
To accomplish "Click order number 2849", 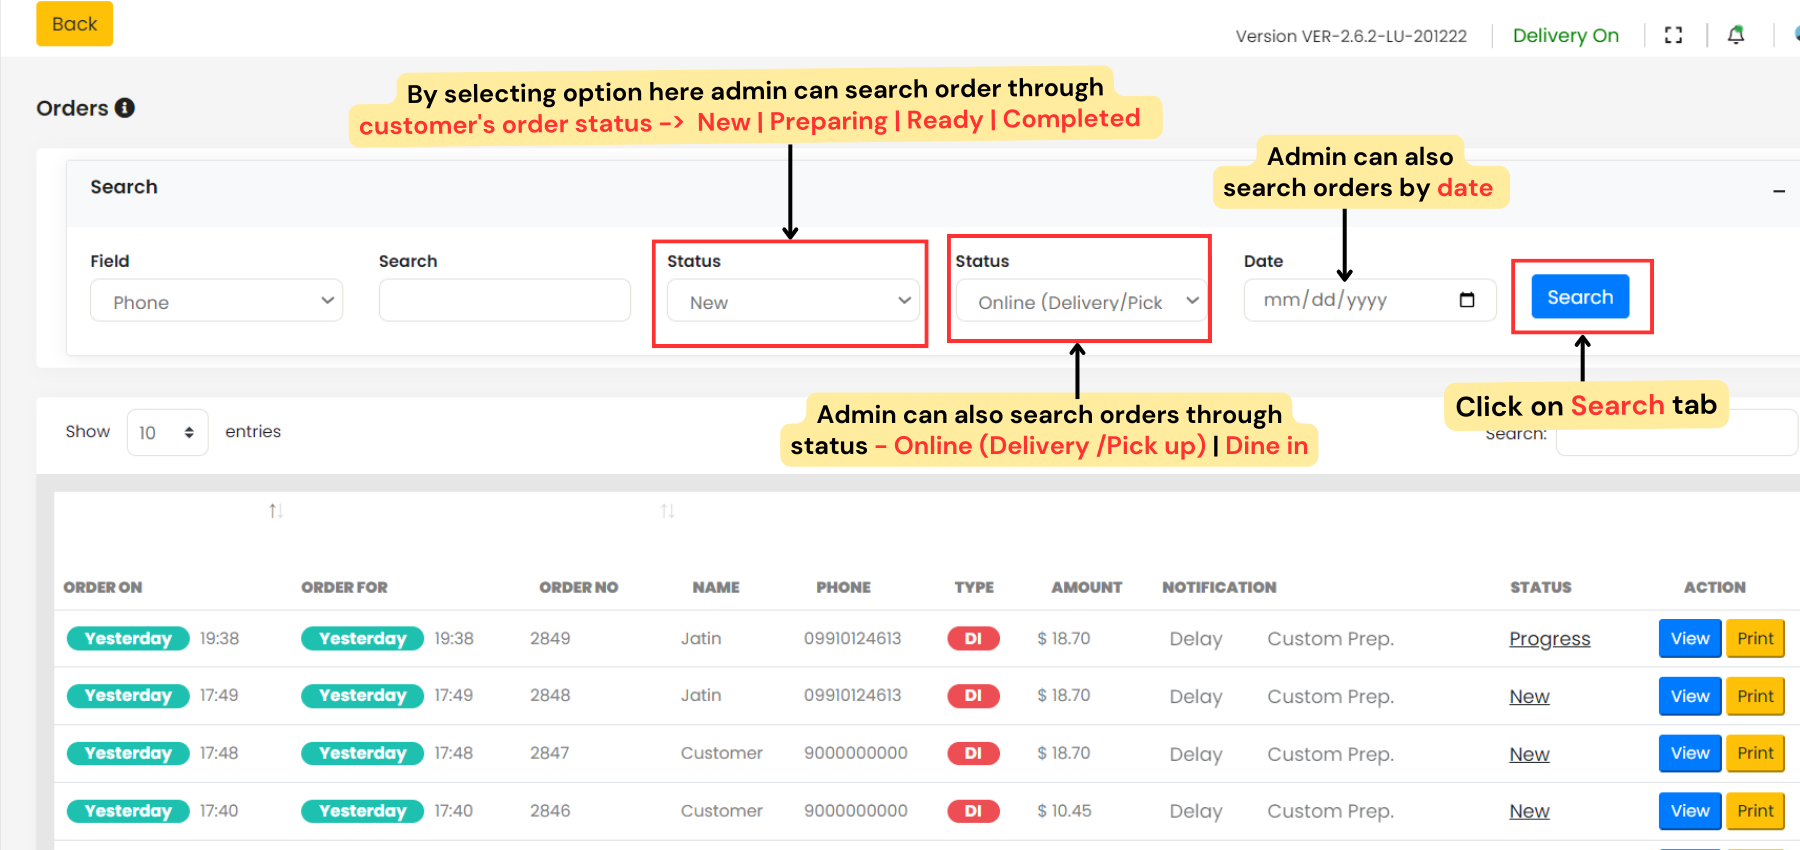I will click(550, 638).
